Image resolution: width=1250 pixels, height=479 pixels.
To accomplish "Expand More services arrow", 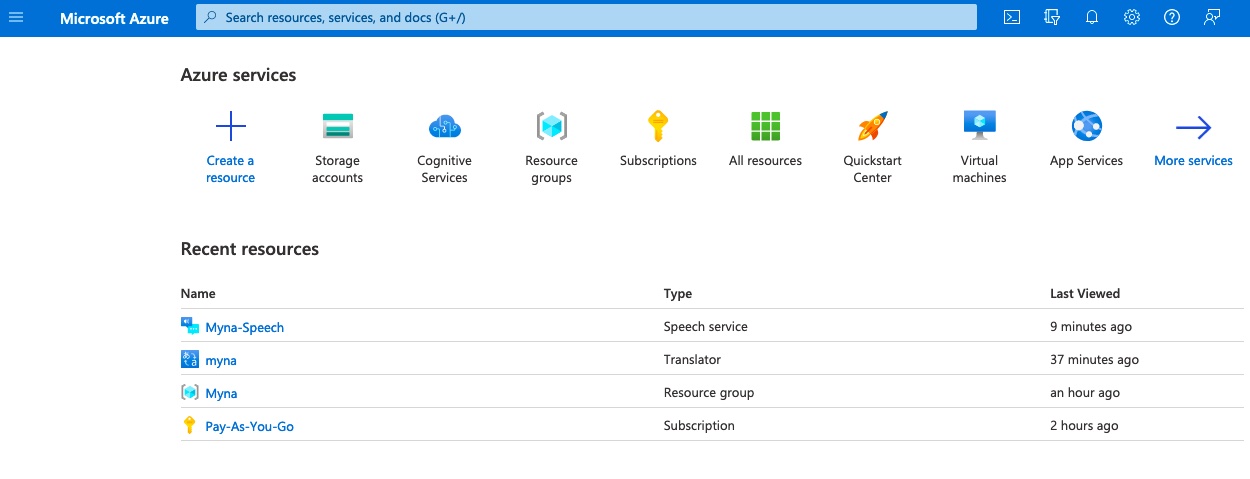I will (x=1193, y=127).
